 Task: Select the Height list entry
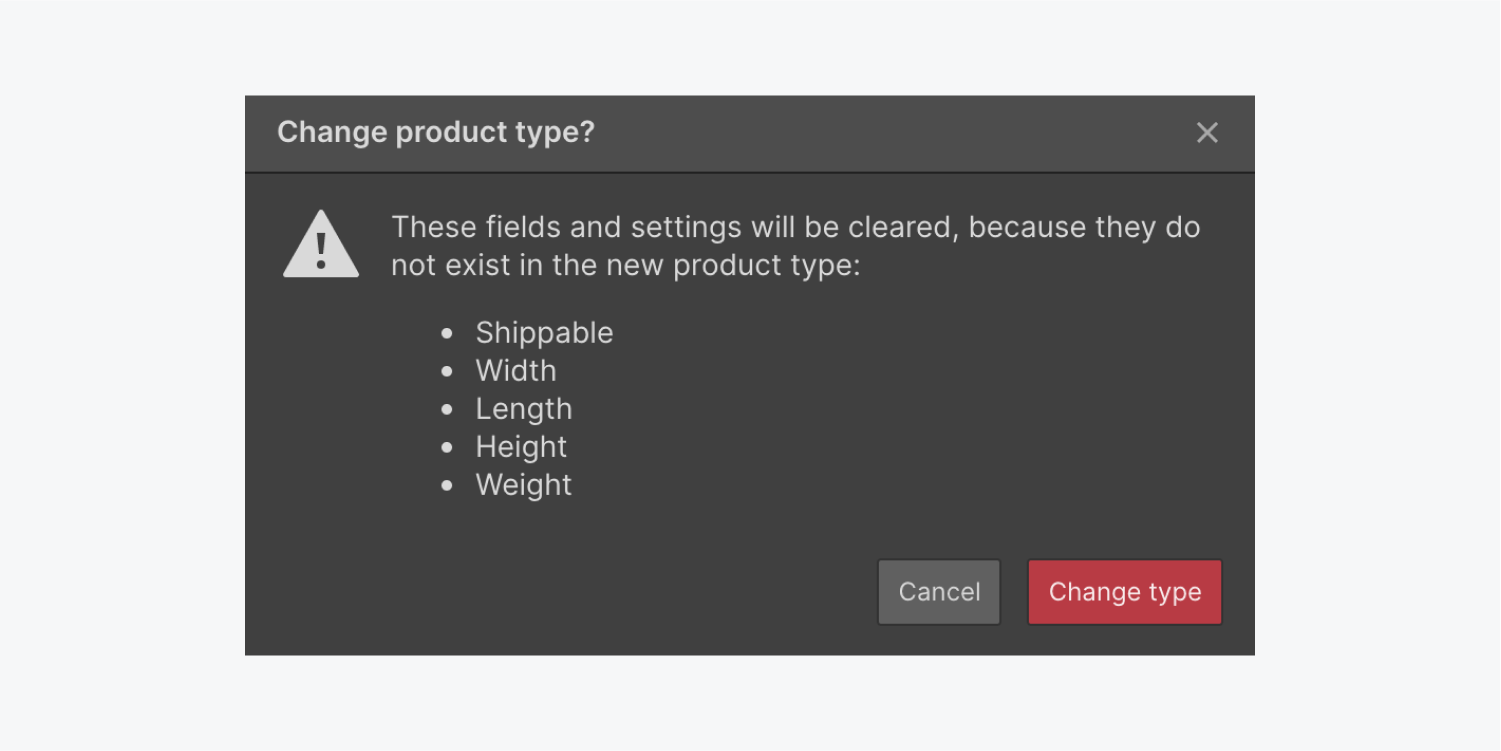tap(521, 447)
